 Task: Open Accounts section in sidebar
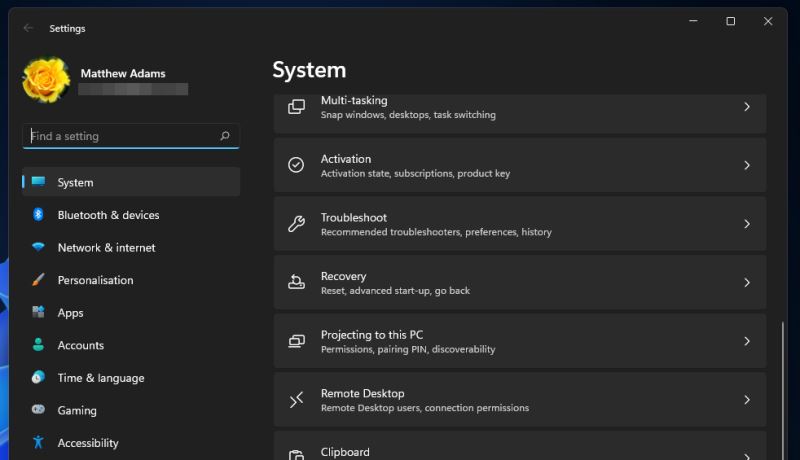point(80,345)
